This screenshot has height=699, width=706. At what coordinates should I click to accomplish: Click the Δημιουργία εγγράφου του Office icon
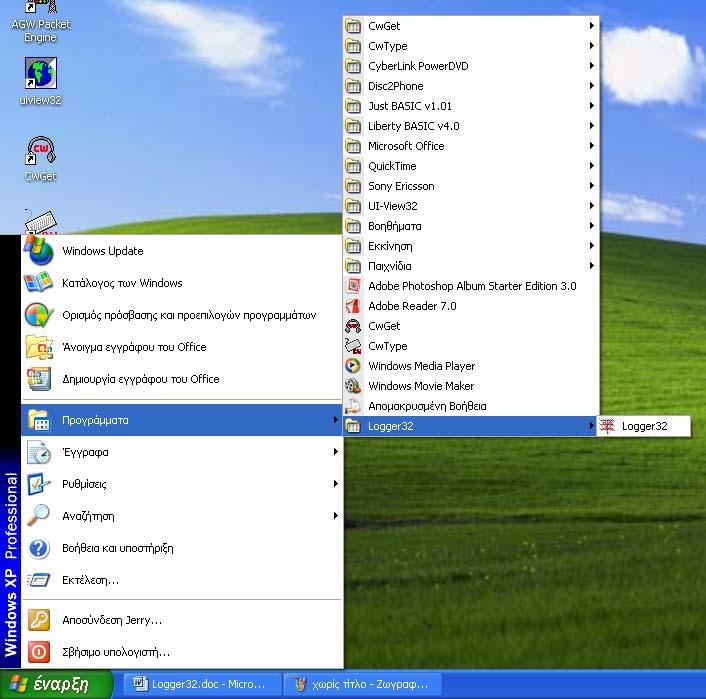point(39,379)
